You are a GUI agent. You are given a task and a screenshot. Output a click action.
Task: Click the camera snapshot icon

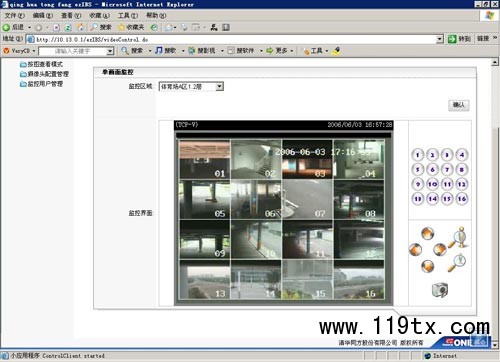tap(440, 290)
